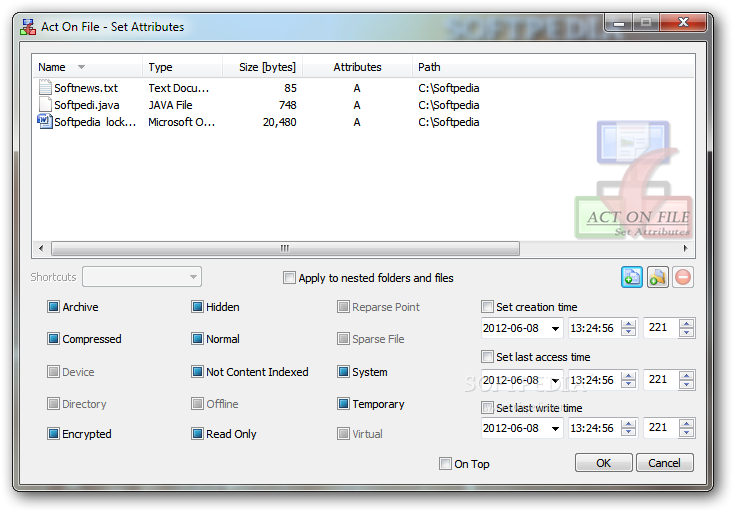The height and width of the screenshot is (512, 734).
Task: Select the Softpedi.java row
Action: (x=363, y=105)
